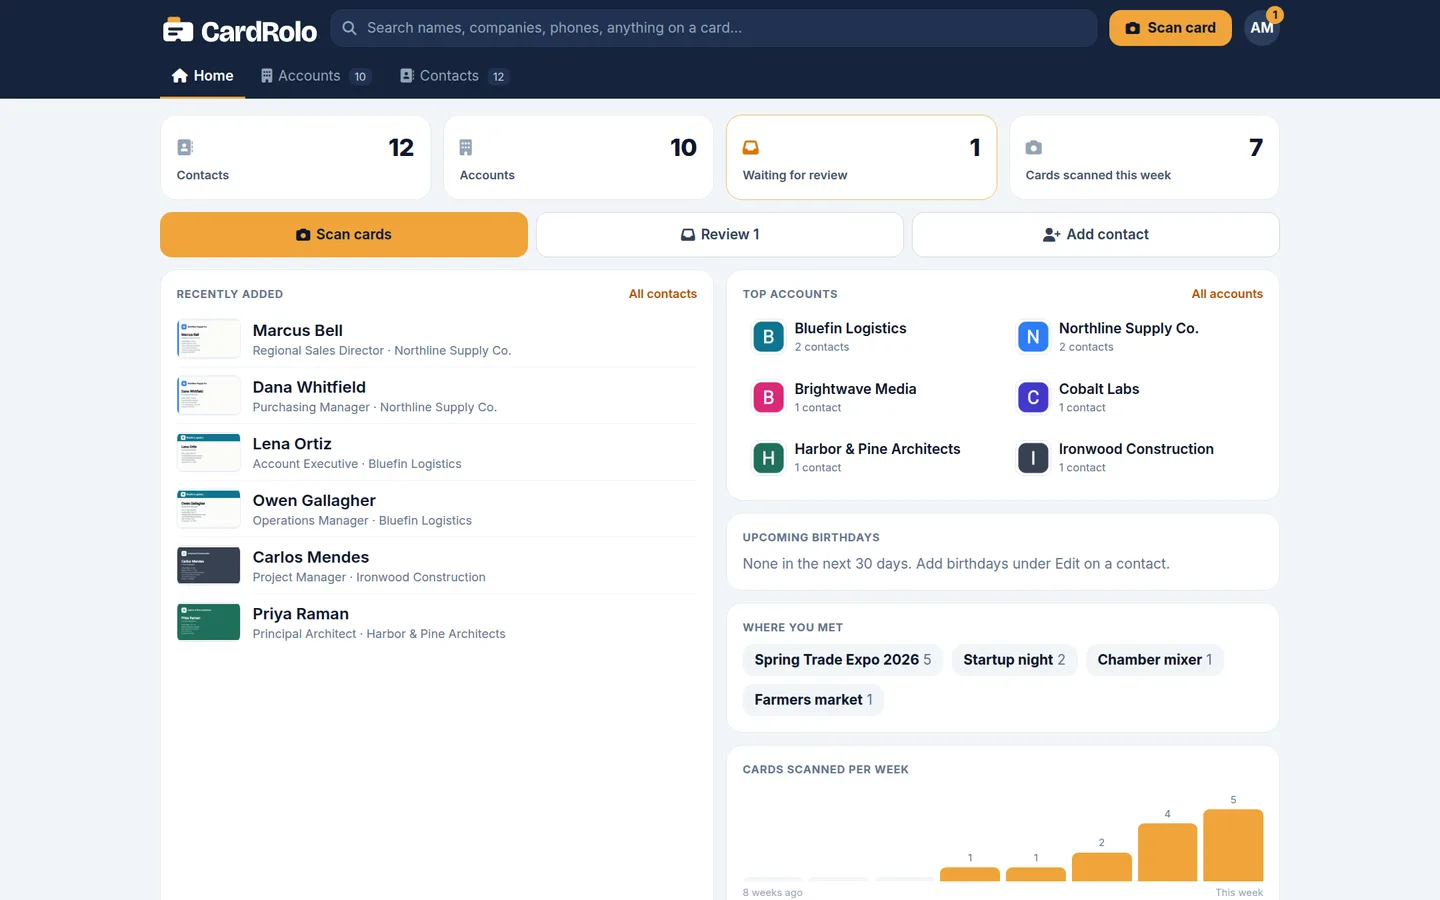
Task: Switch to the Home tab
Action: point(202,76)
